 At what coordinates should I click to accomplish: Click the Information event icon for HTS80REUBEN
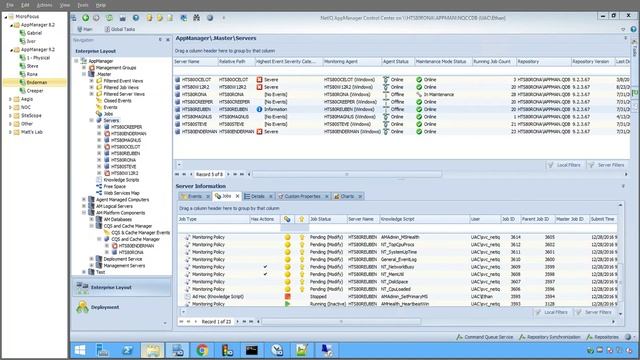pos(259,109)
